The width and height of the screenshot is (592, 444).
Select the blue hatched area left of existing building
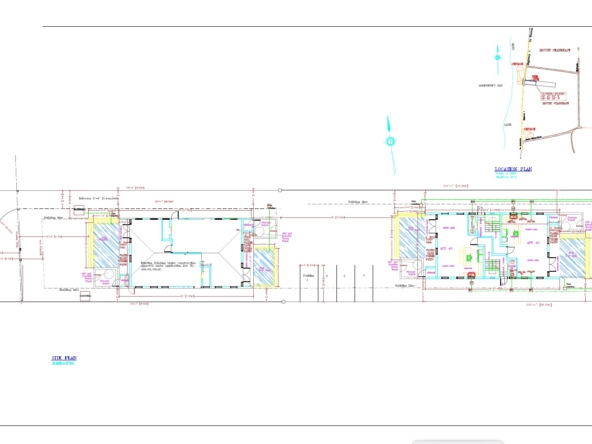click(x=106, y=246)
